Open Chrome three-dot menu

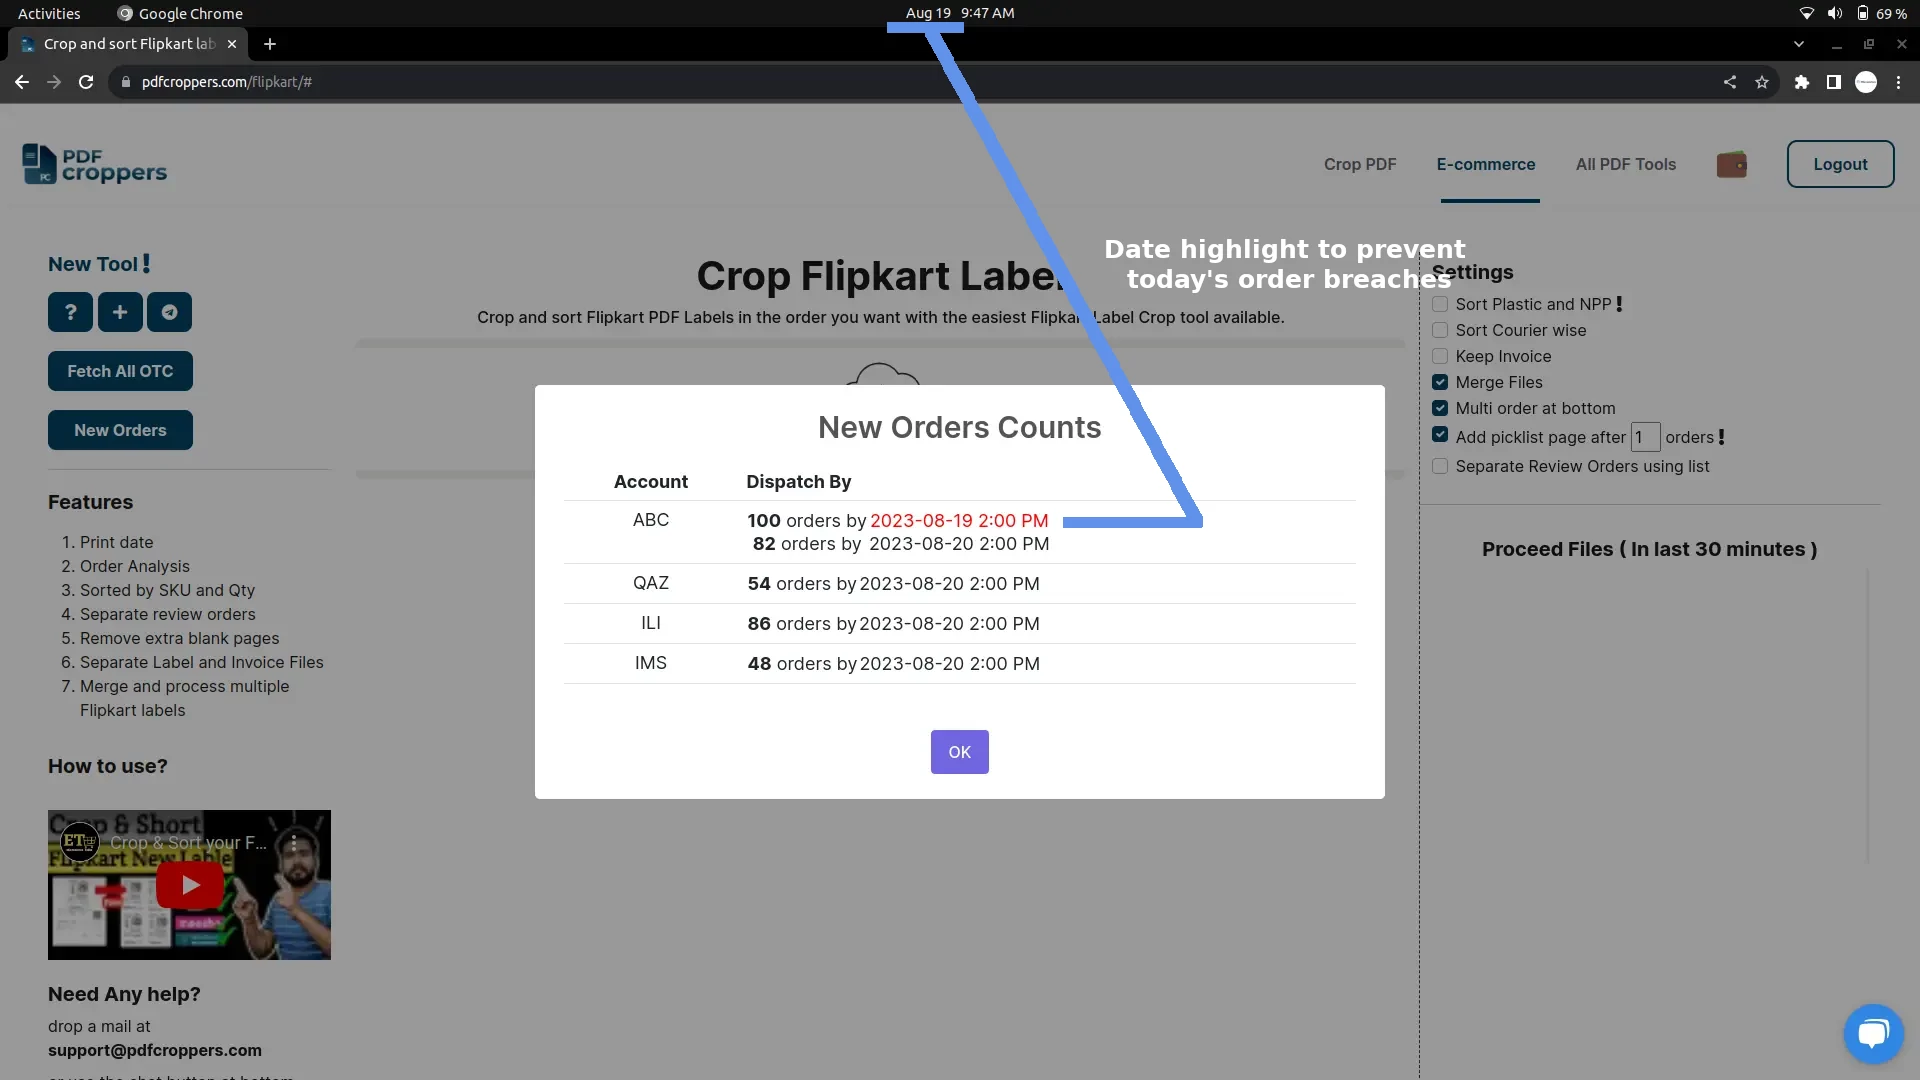pyautogui.click(x=1898, y=82)
